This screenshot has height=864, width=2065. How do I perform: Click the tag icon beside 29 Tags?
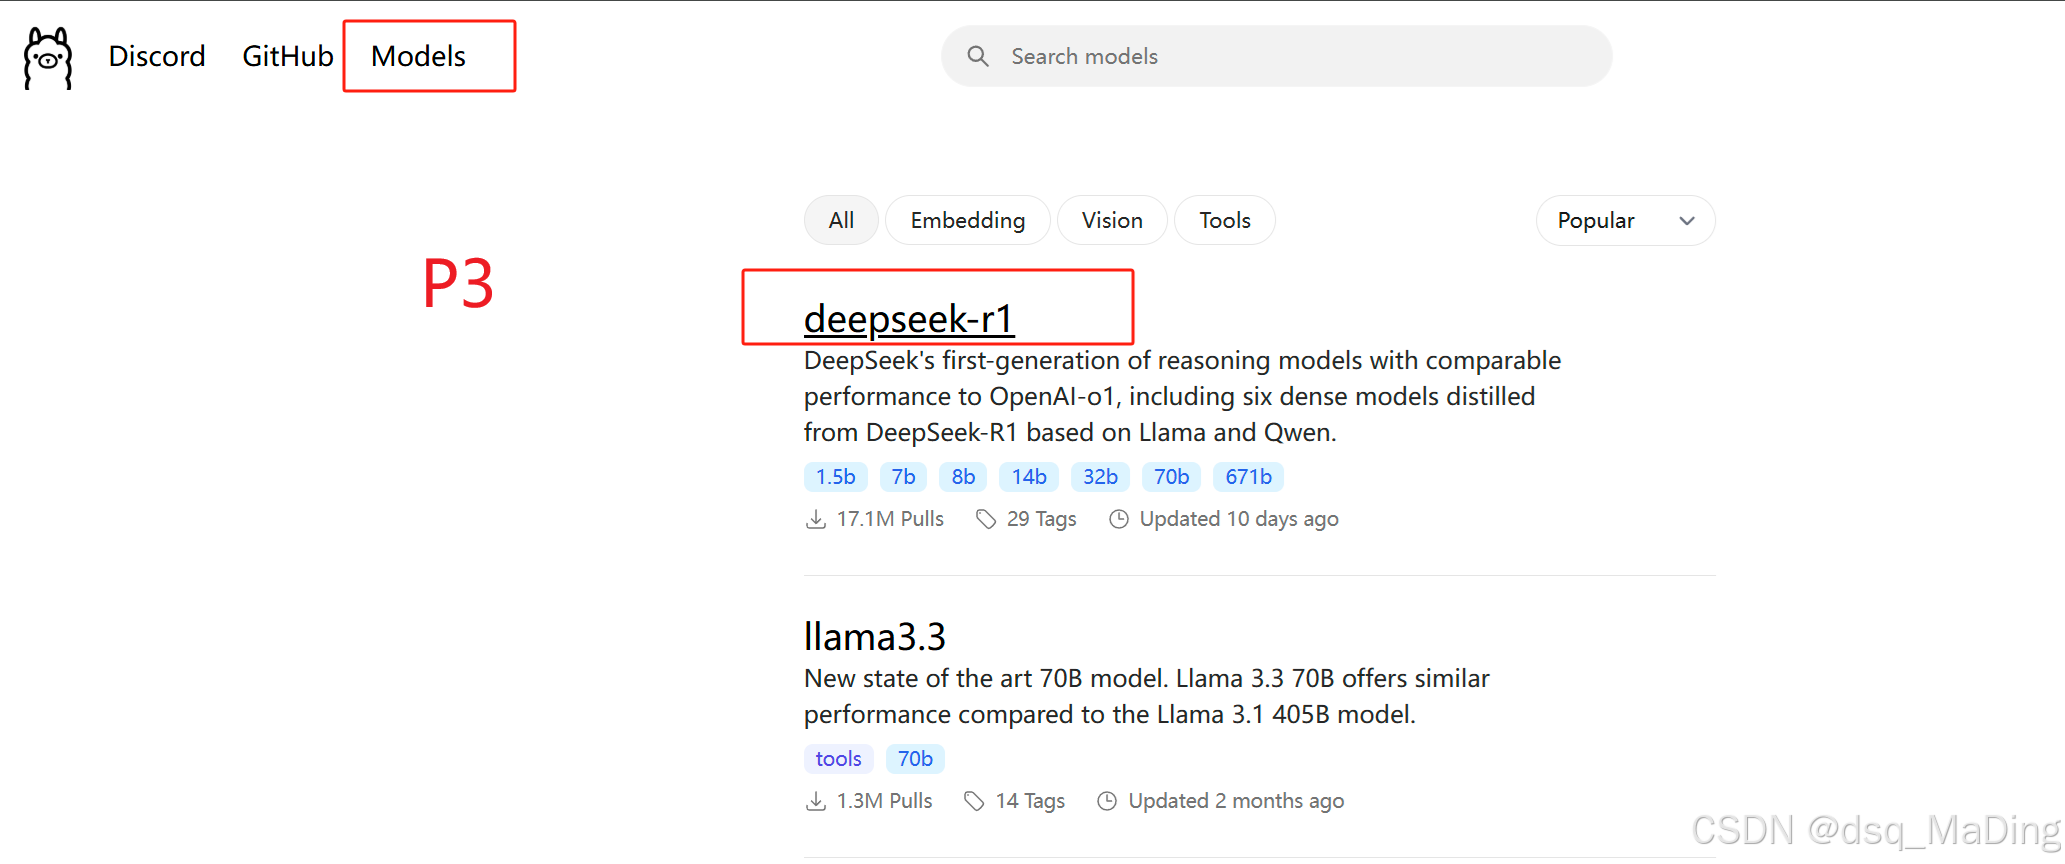coord(986,519)
